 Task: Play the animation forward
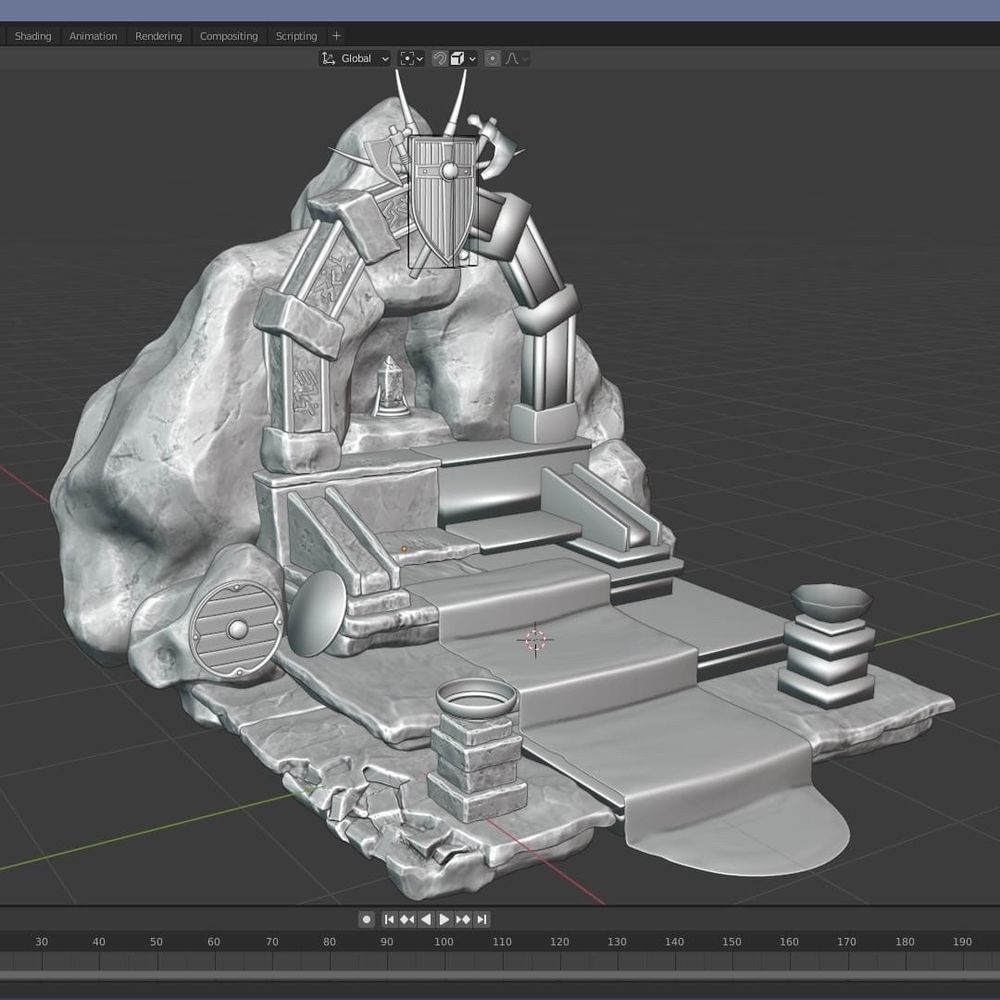tap(445, 919)
